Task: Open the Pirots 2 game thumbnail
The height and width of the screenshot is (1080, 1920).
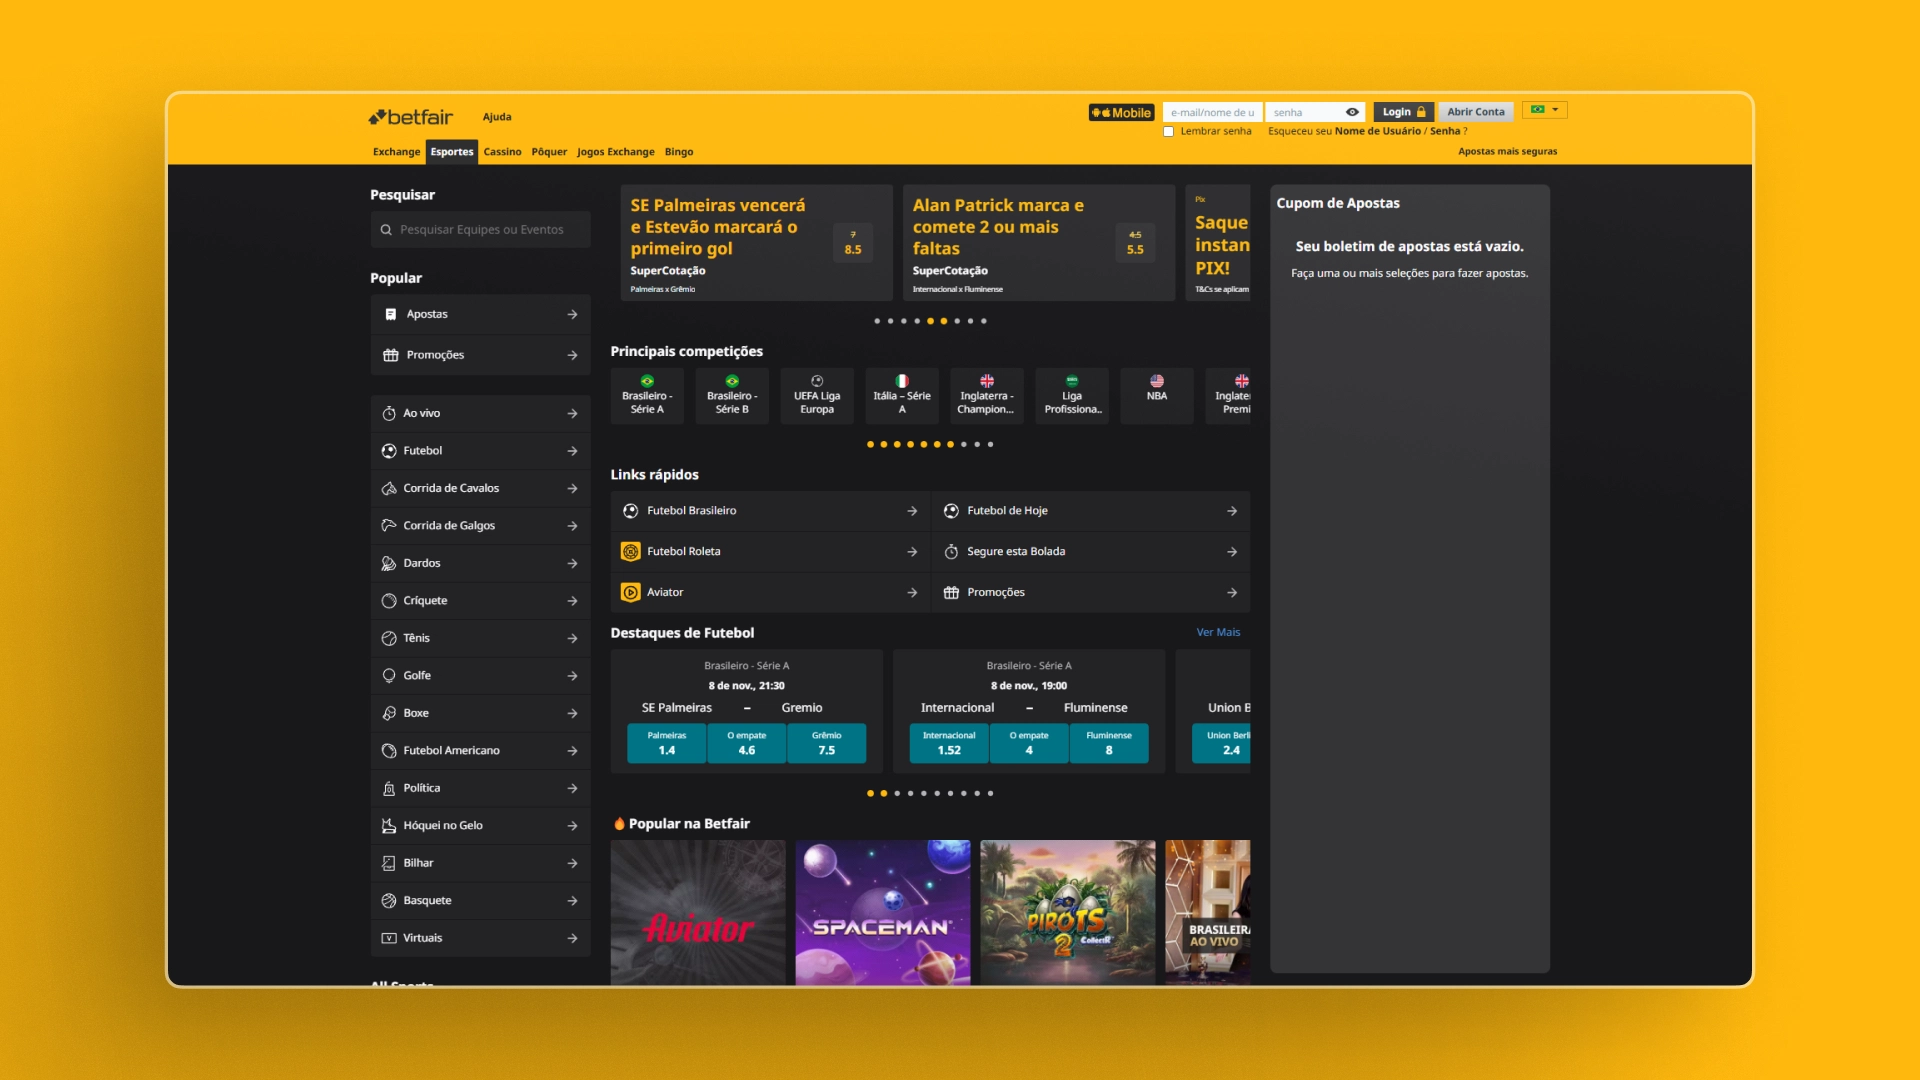Action: click(1068, 912)
